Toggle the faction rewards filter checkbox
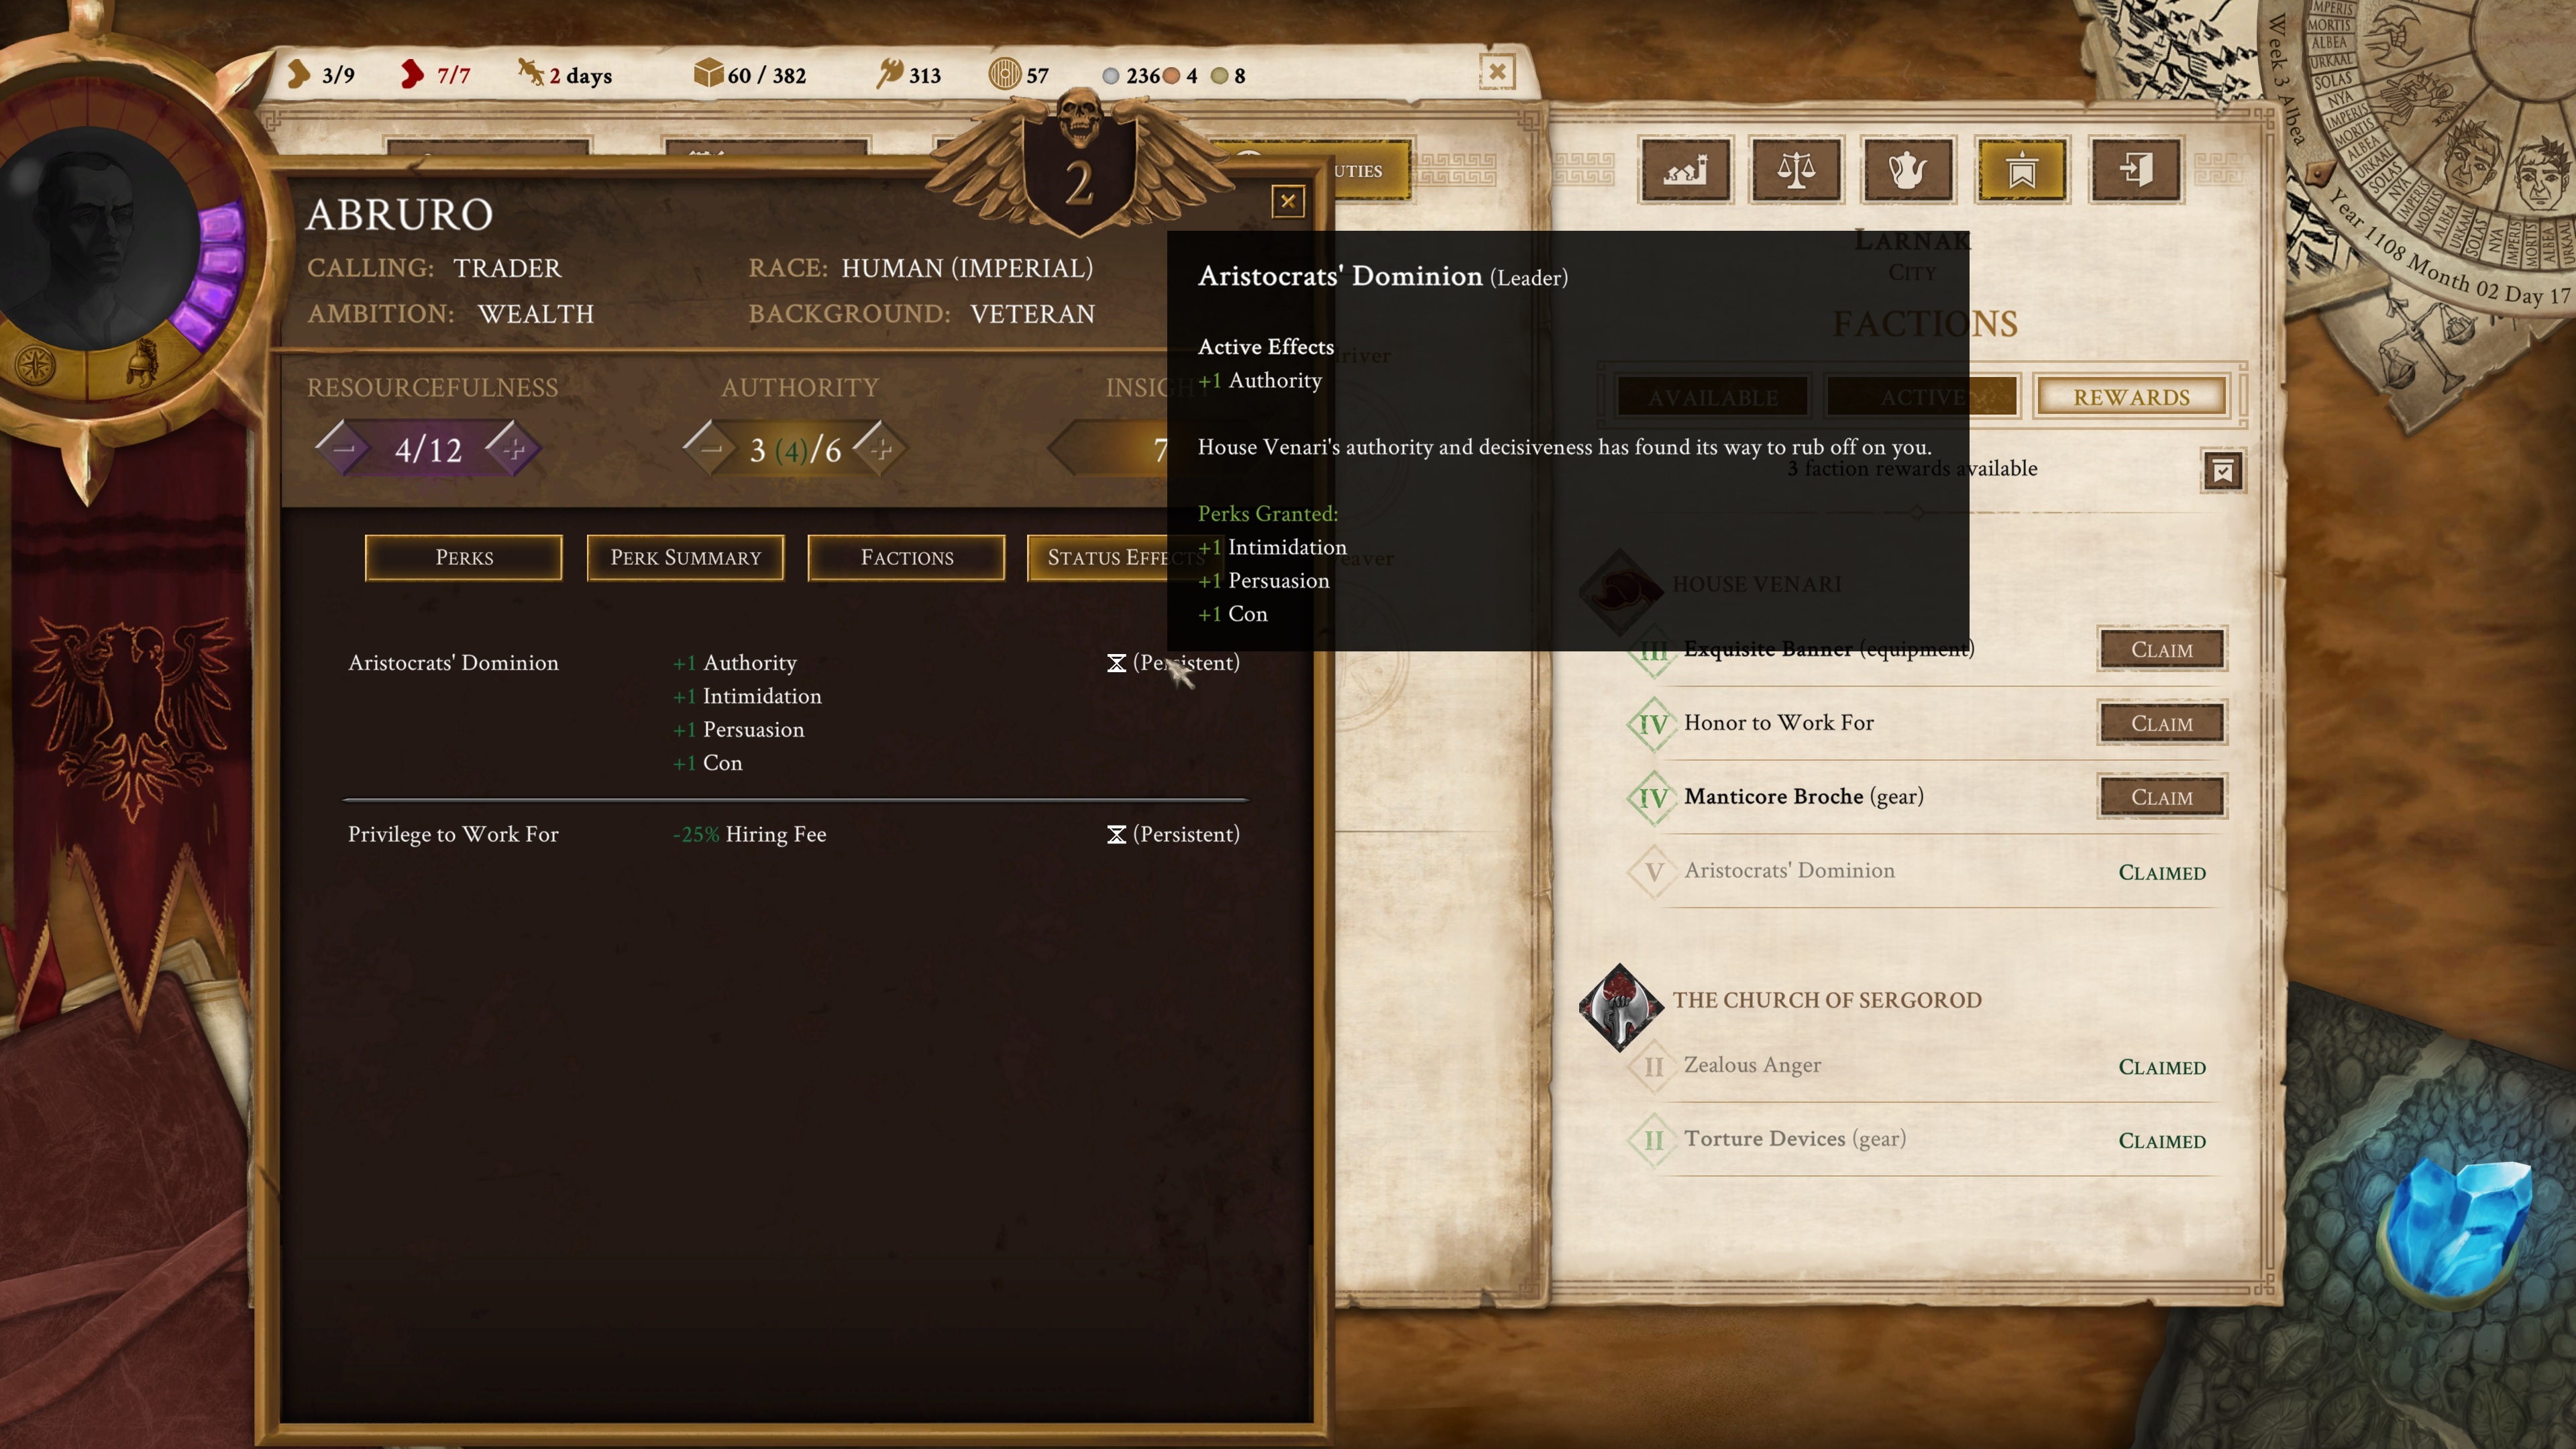The height and width of the screenshot is (1449, 2576). click(x=2222, y=471)
